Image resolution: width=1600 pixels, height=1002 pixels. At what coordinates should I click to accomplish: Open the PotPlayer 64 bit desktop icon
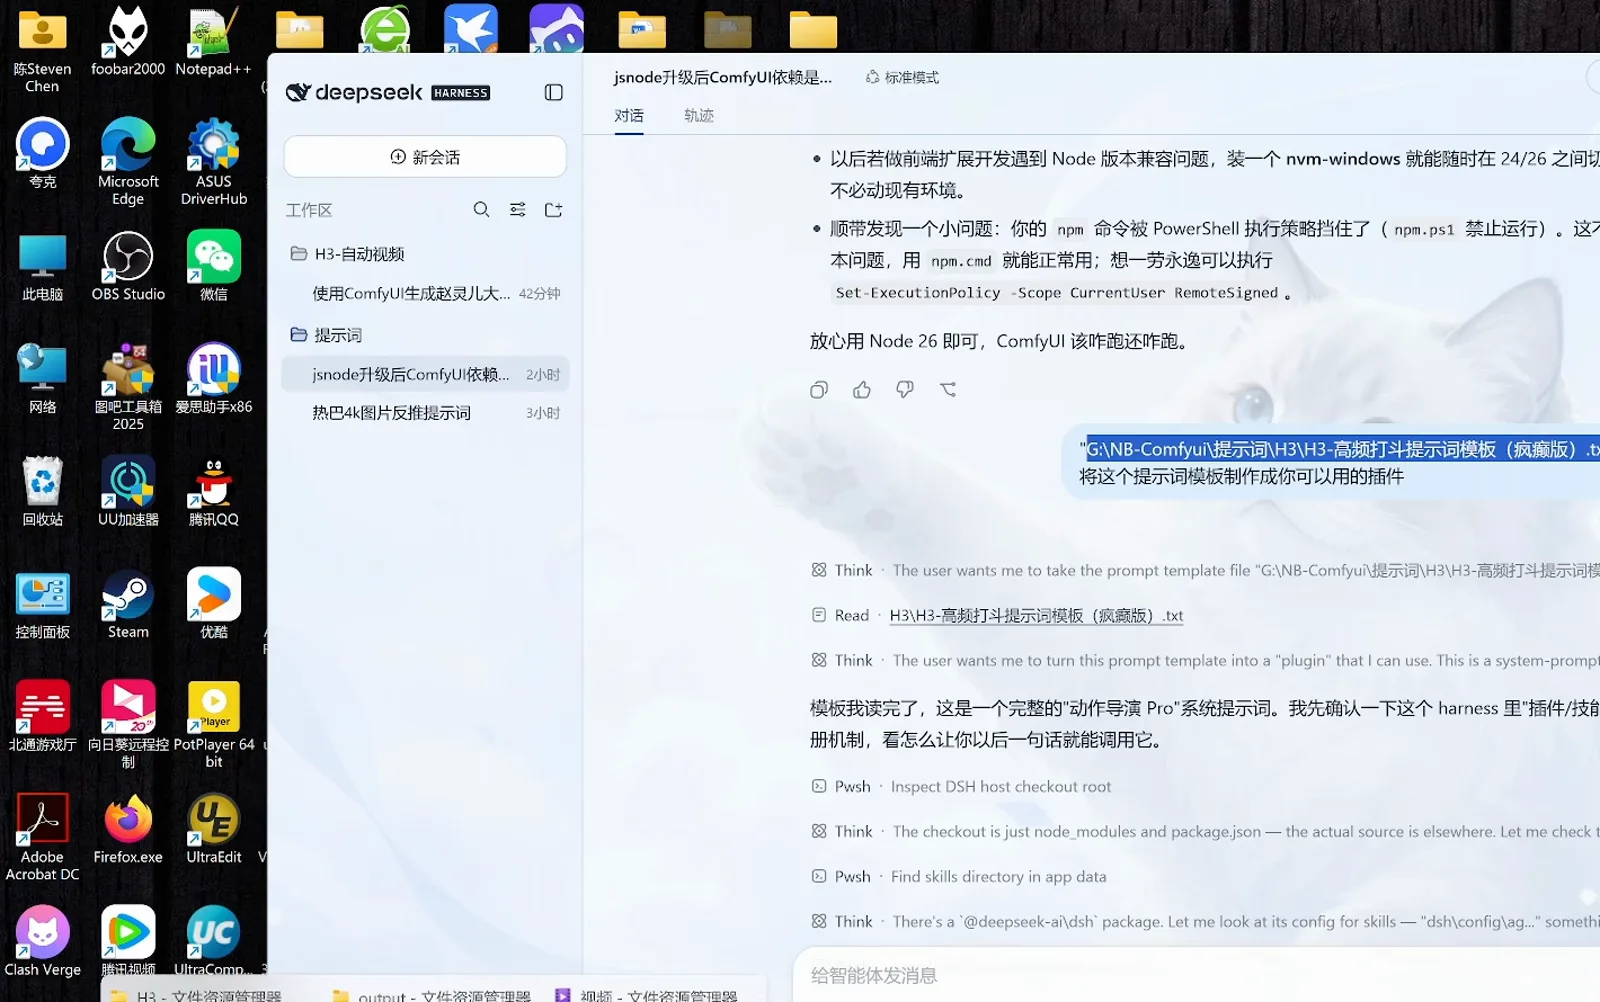213,725
